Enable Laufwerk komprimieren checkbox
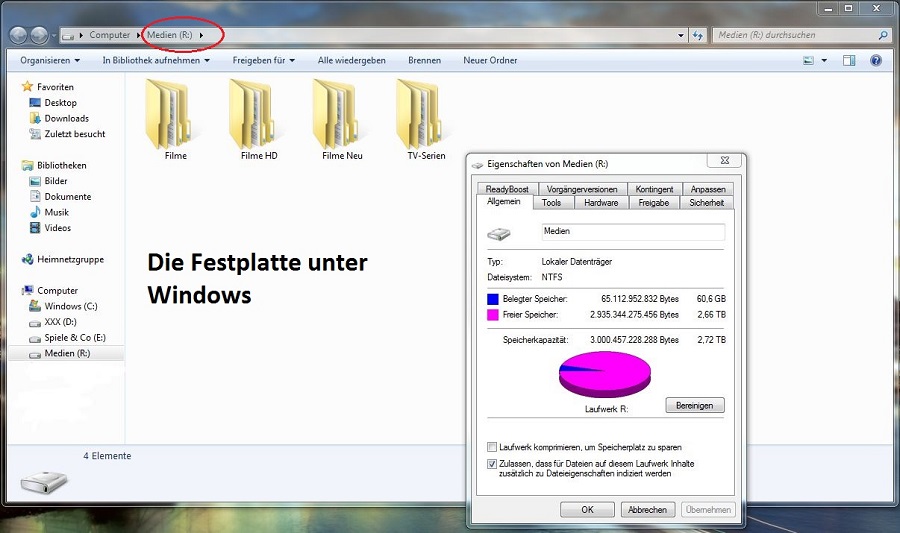900x533 pixels. (492, 447)
